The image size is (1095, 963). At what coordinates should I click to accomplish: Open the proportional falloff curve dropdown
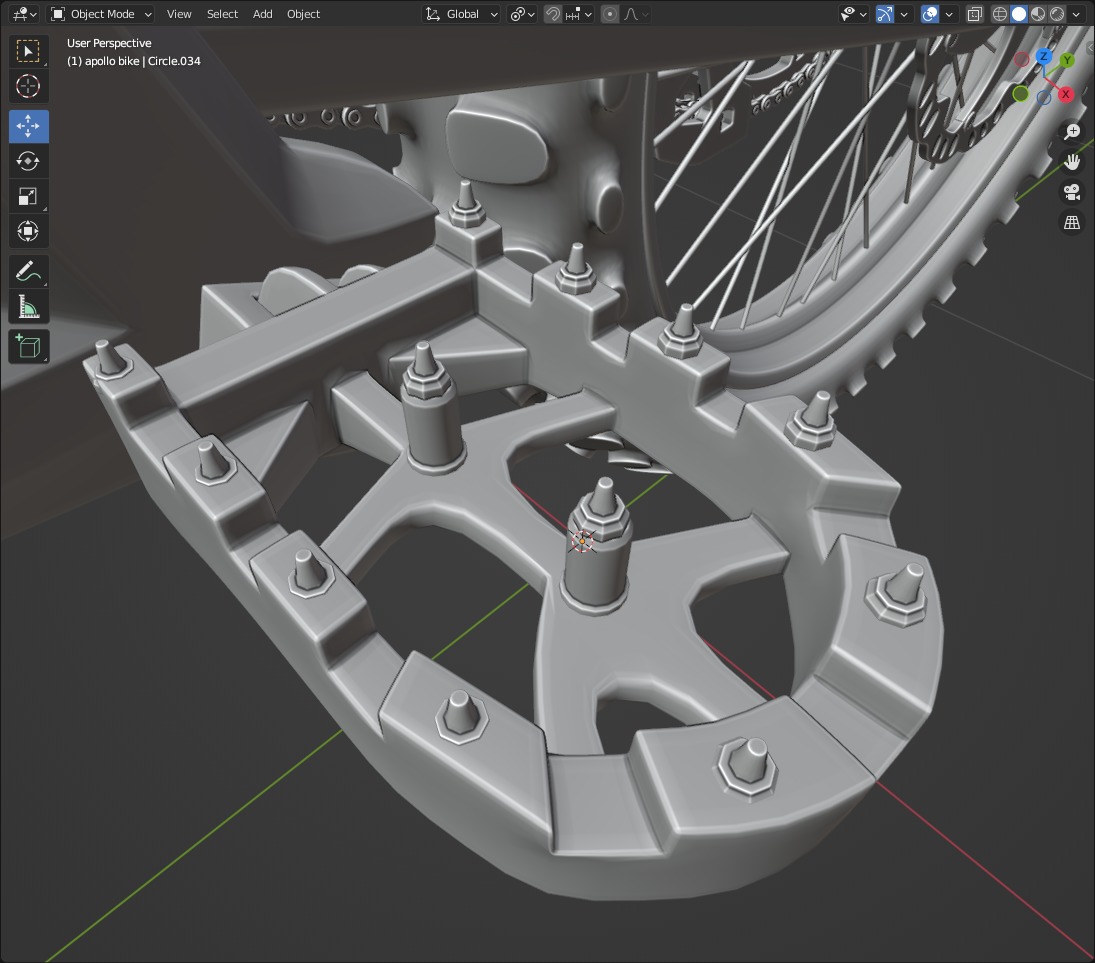point(635,14)
